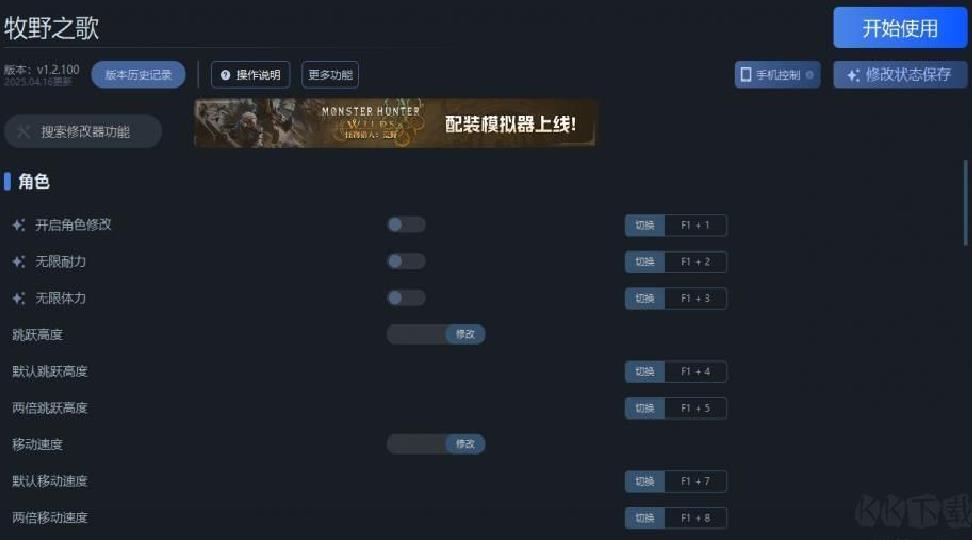Click the F1 + 5 hotkey field
The width and height of the screenshot is (972, 540).
coord(696,408)
